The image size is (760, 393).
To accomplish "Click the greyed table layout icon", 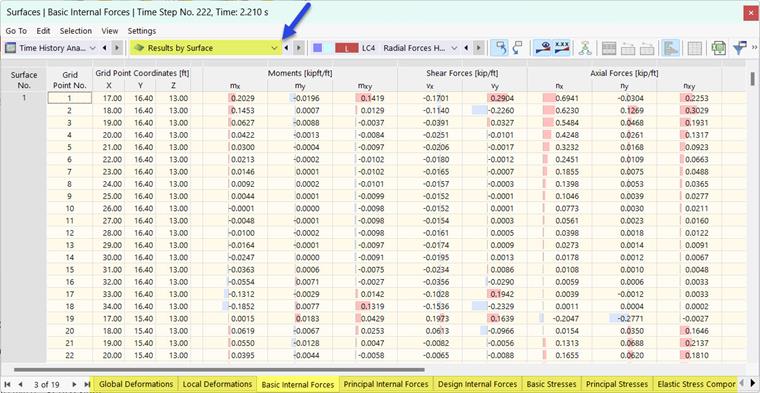I will pos(609,48).
